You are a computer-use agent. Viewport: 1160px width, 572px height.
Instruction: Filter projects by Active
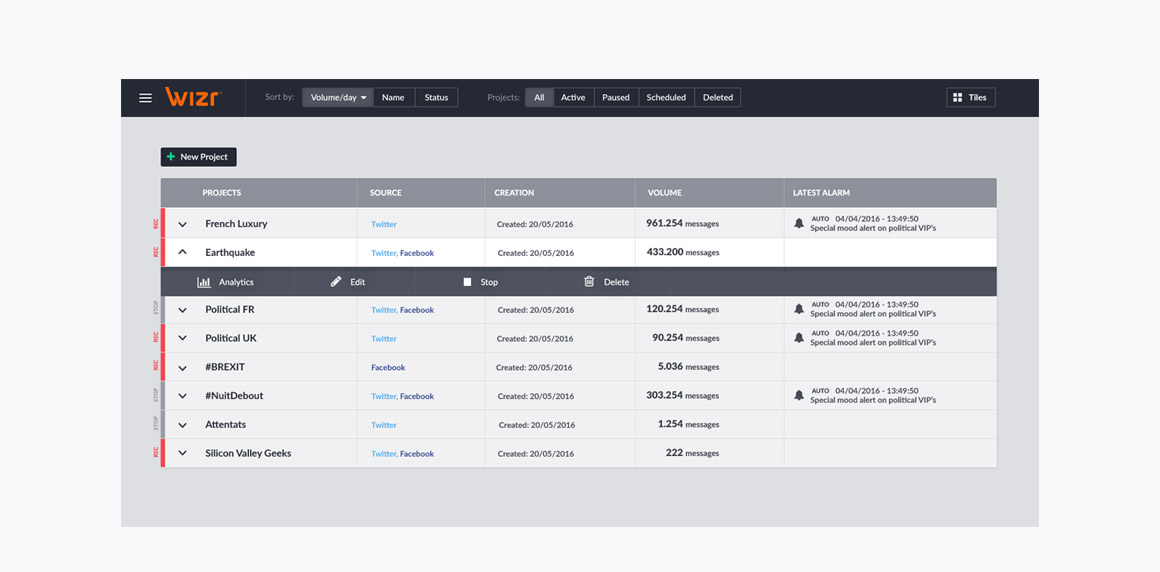tap(573, 98)
